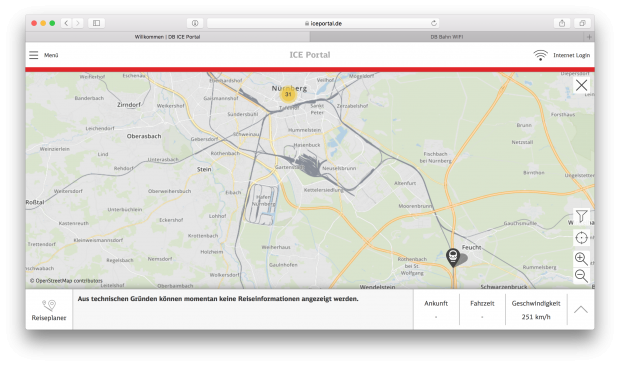This screenshot has width=620, height=366.
Task: Open the Reiseplaner route icon
Action: (49, 305)
